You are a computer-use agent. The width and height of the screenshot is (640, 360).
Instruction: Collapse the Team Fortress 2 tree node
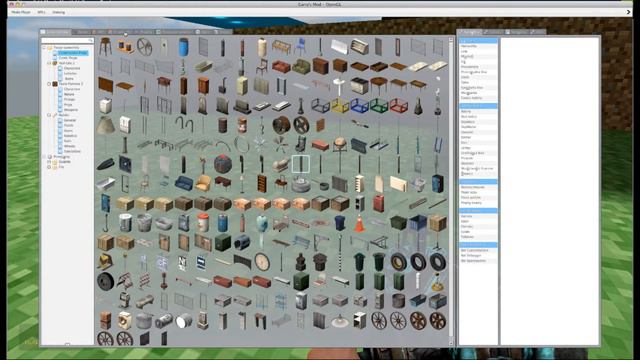(49, 84)
